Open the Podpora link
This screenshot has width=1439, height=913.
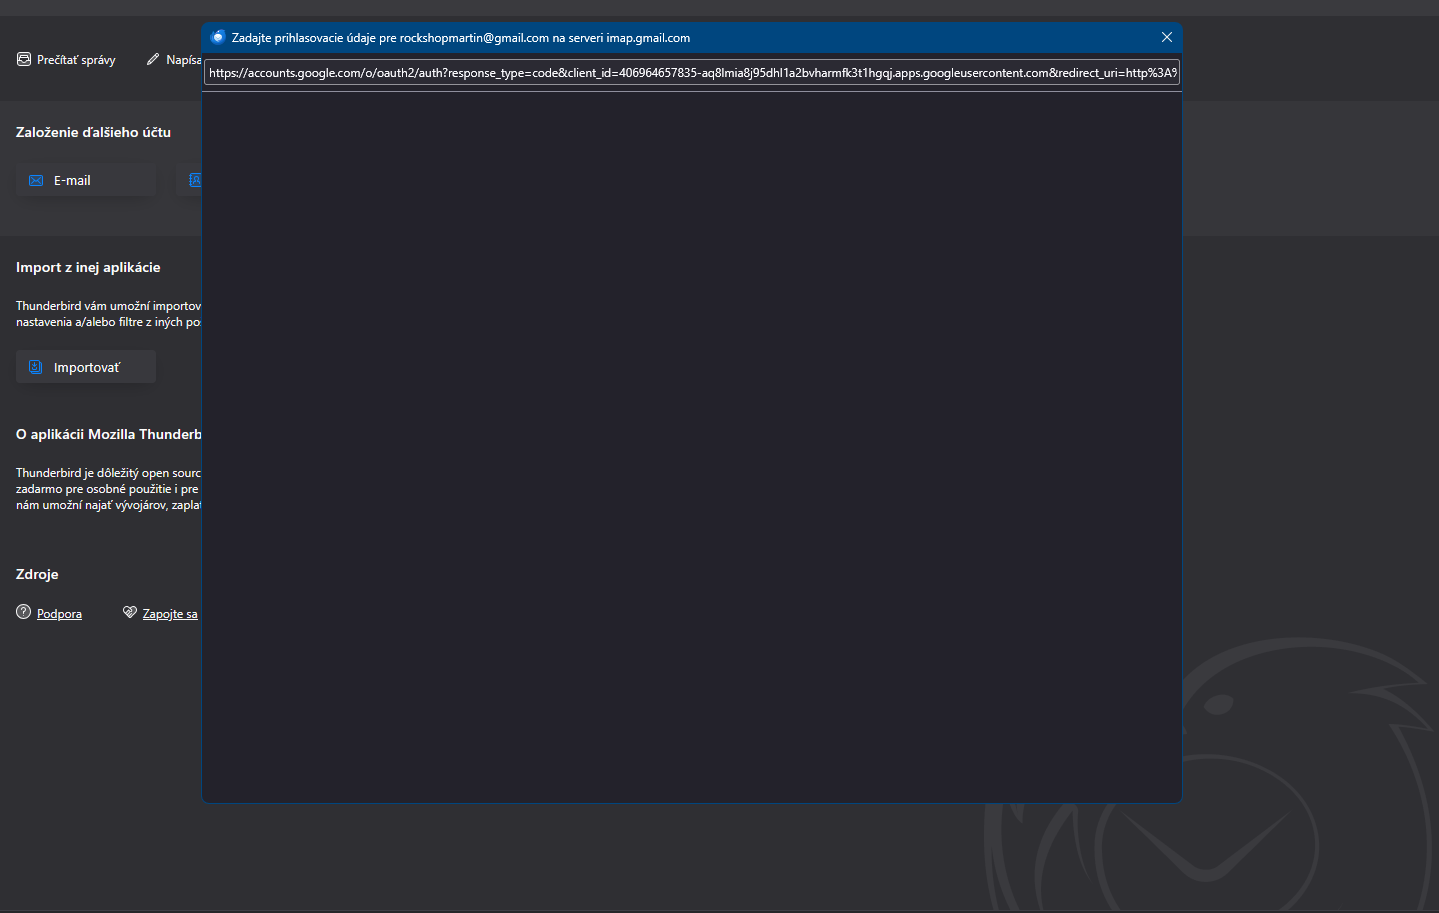coord(59,614)
